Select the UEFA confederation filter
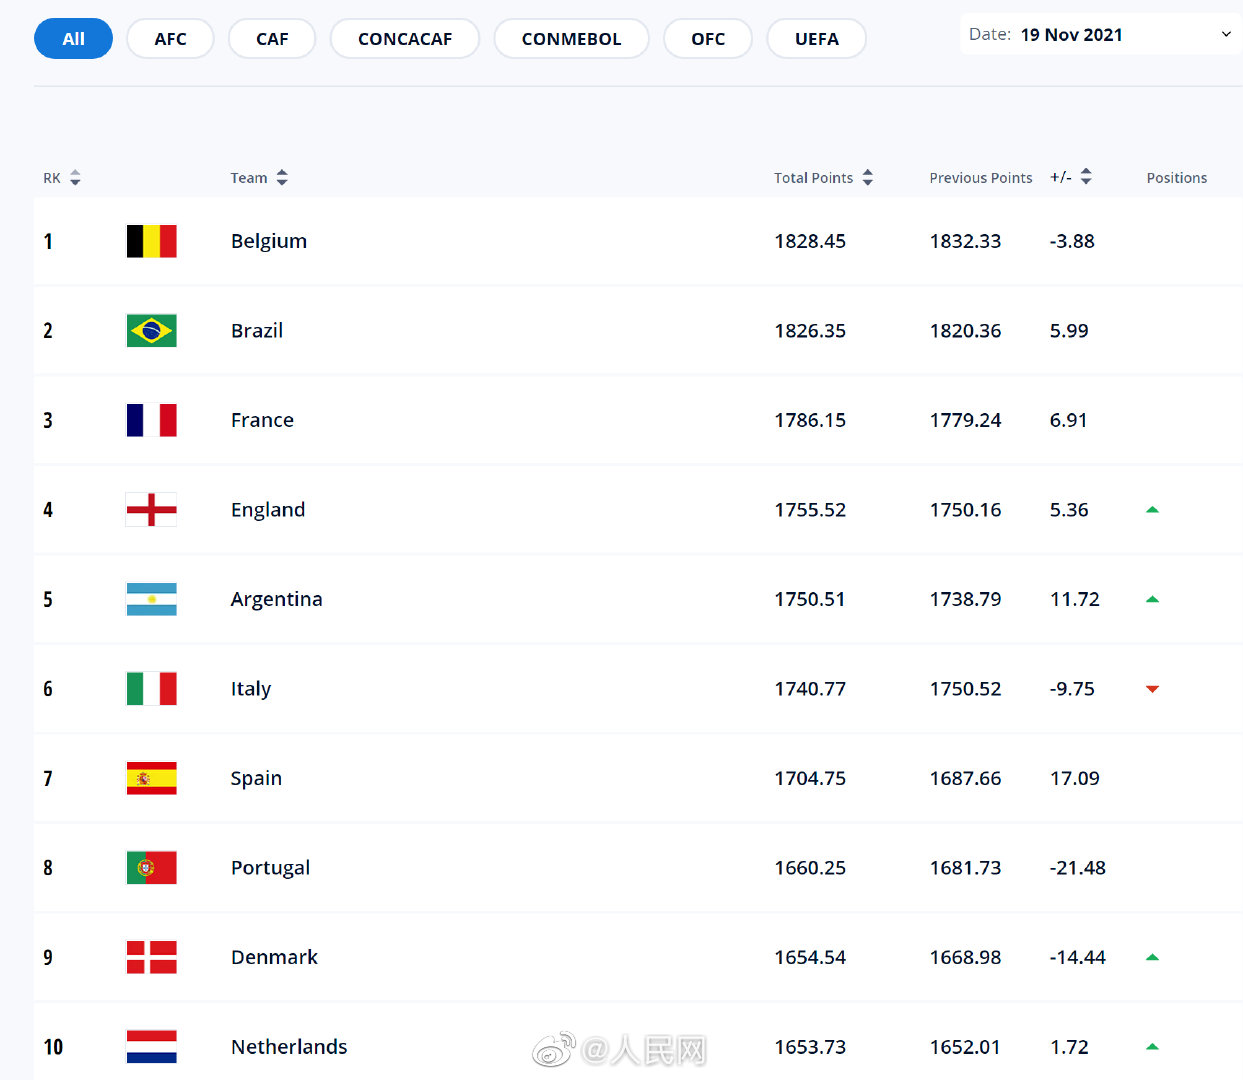This screenshot has height=1080, width=1243. [x=816, y=39]
